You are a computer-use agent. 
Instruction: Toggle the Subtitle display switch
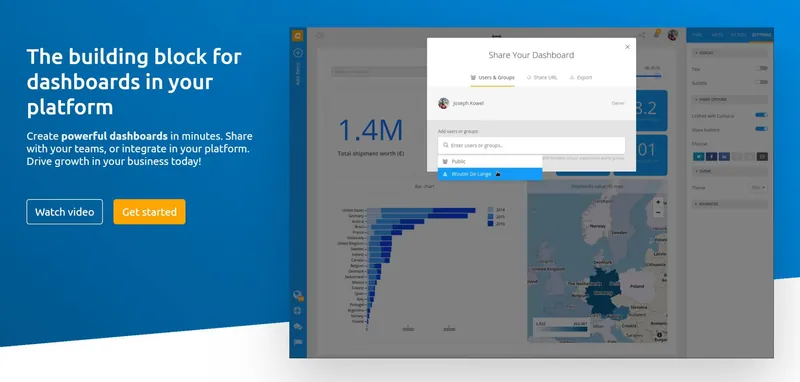point(762,82)
